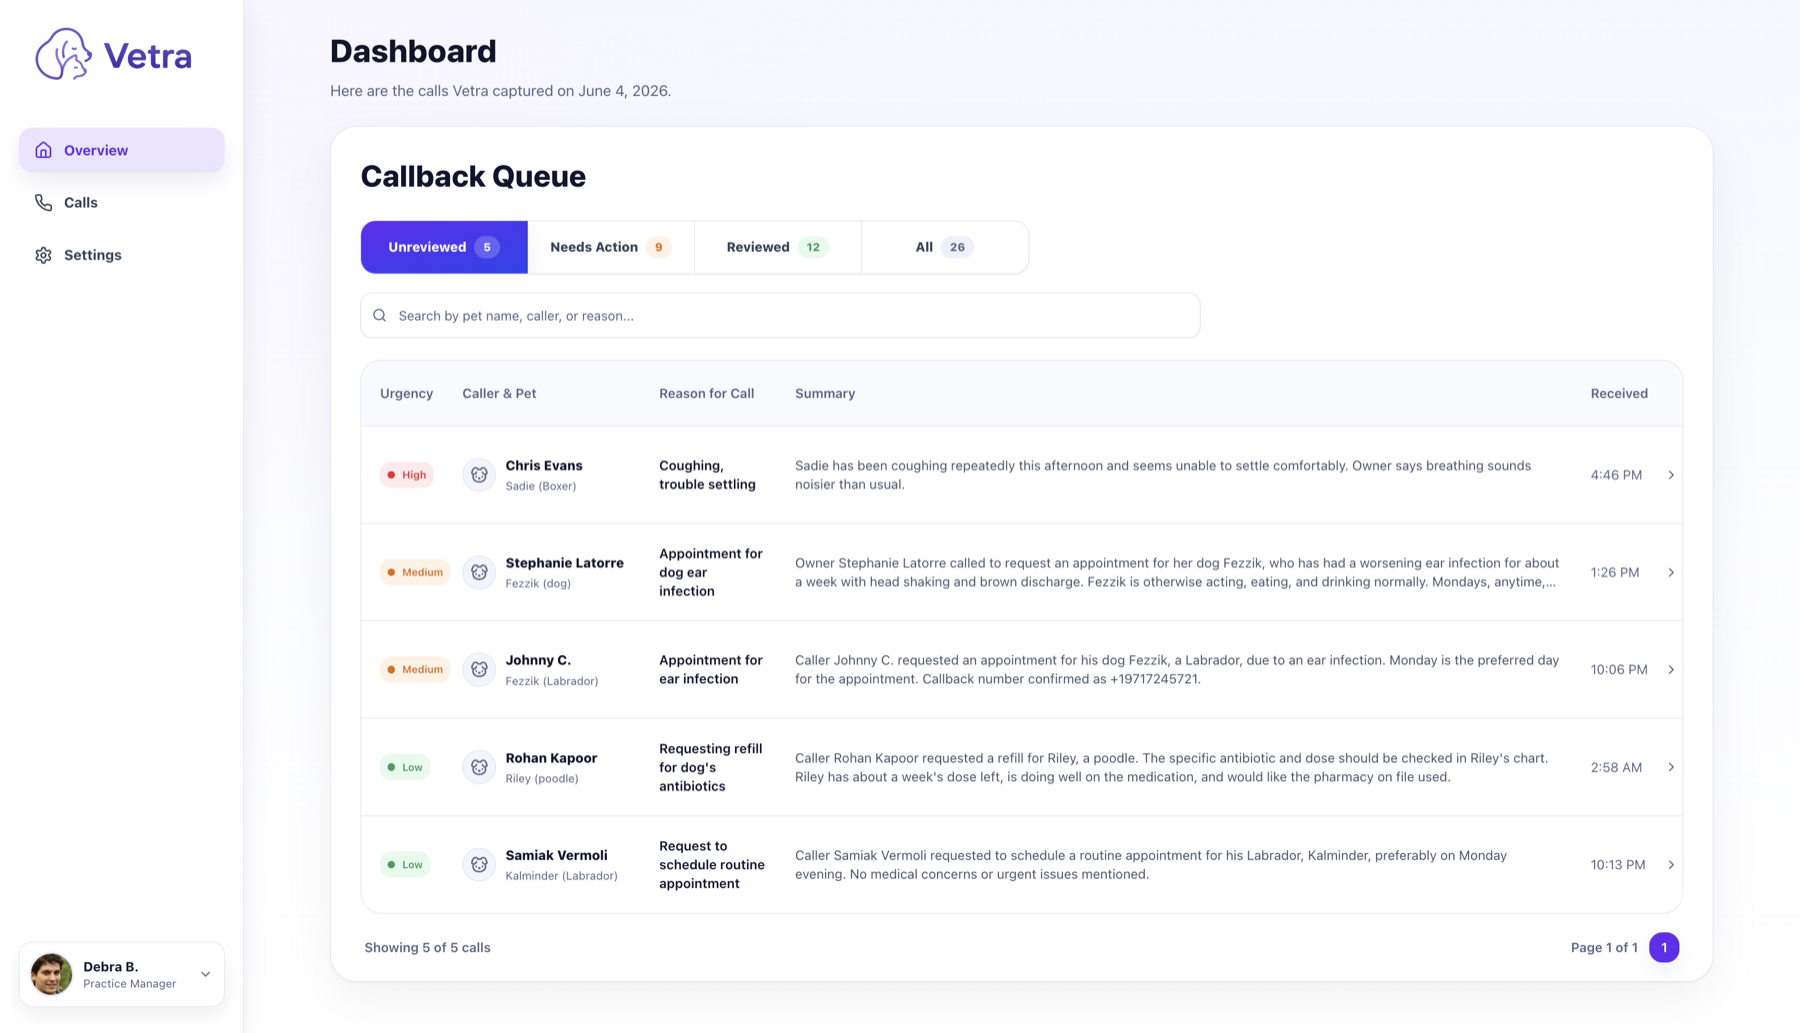Click the High urgency badge

tap(406, 475)
